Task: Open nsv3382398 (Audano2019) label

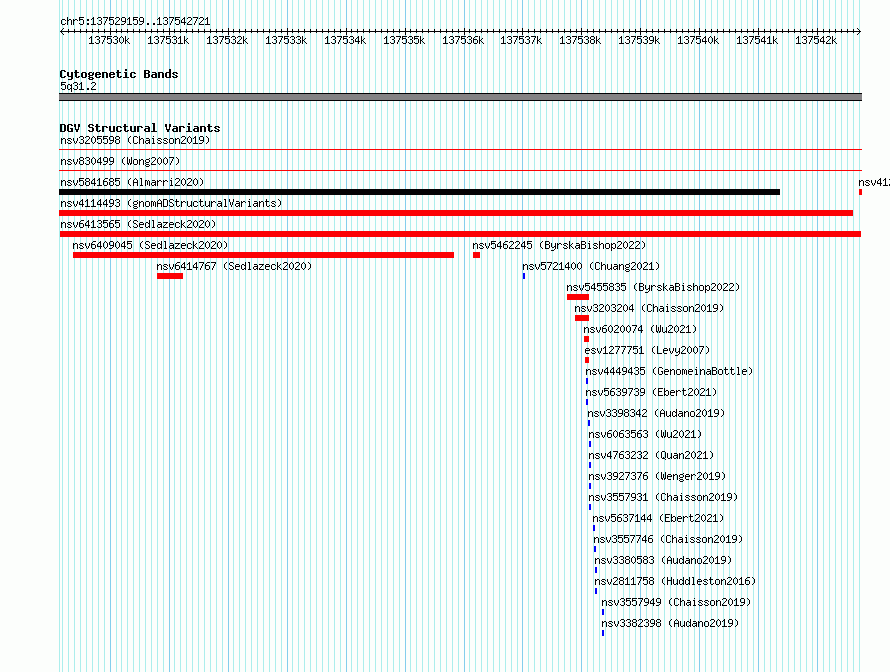Action: [x=670, y=623]
